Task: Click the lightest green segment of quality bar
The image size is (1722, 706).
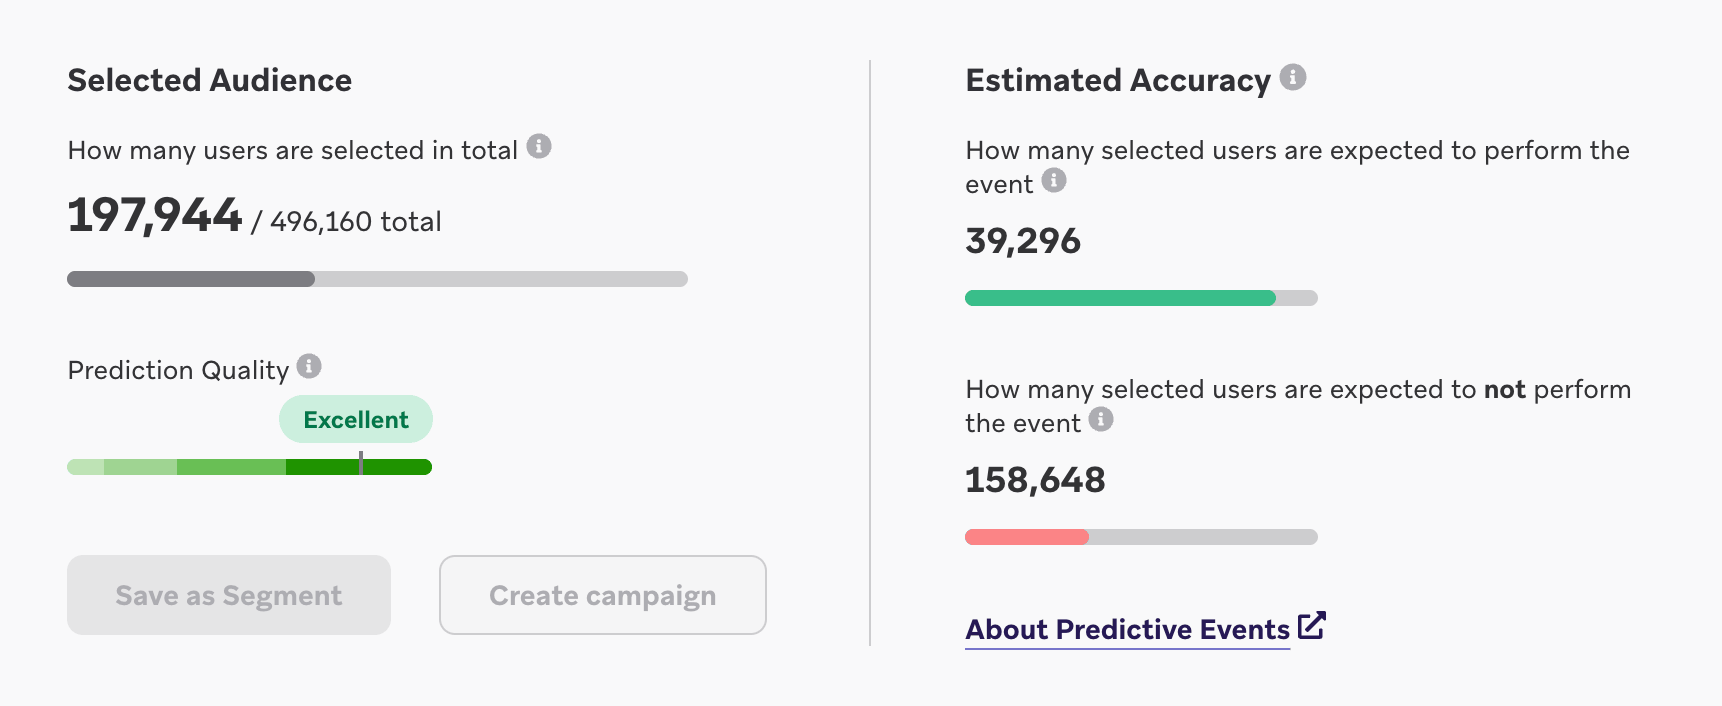Action: tap(86, 467)
